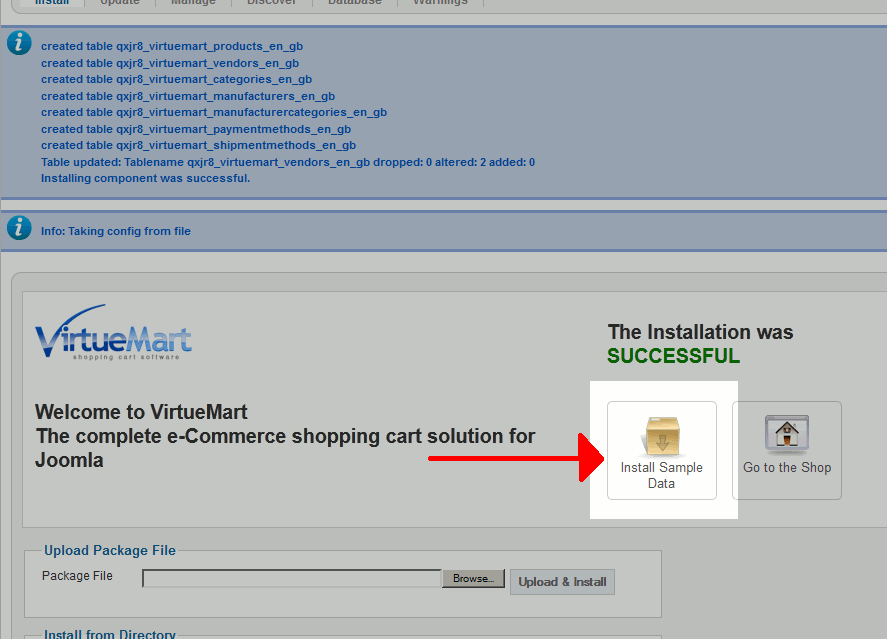The height and width of the screenshot is (639, 887).
Task: Click the Upload & Install button
Action: (562, 582)
